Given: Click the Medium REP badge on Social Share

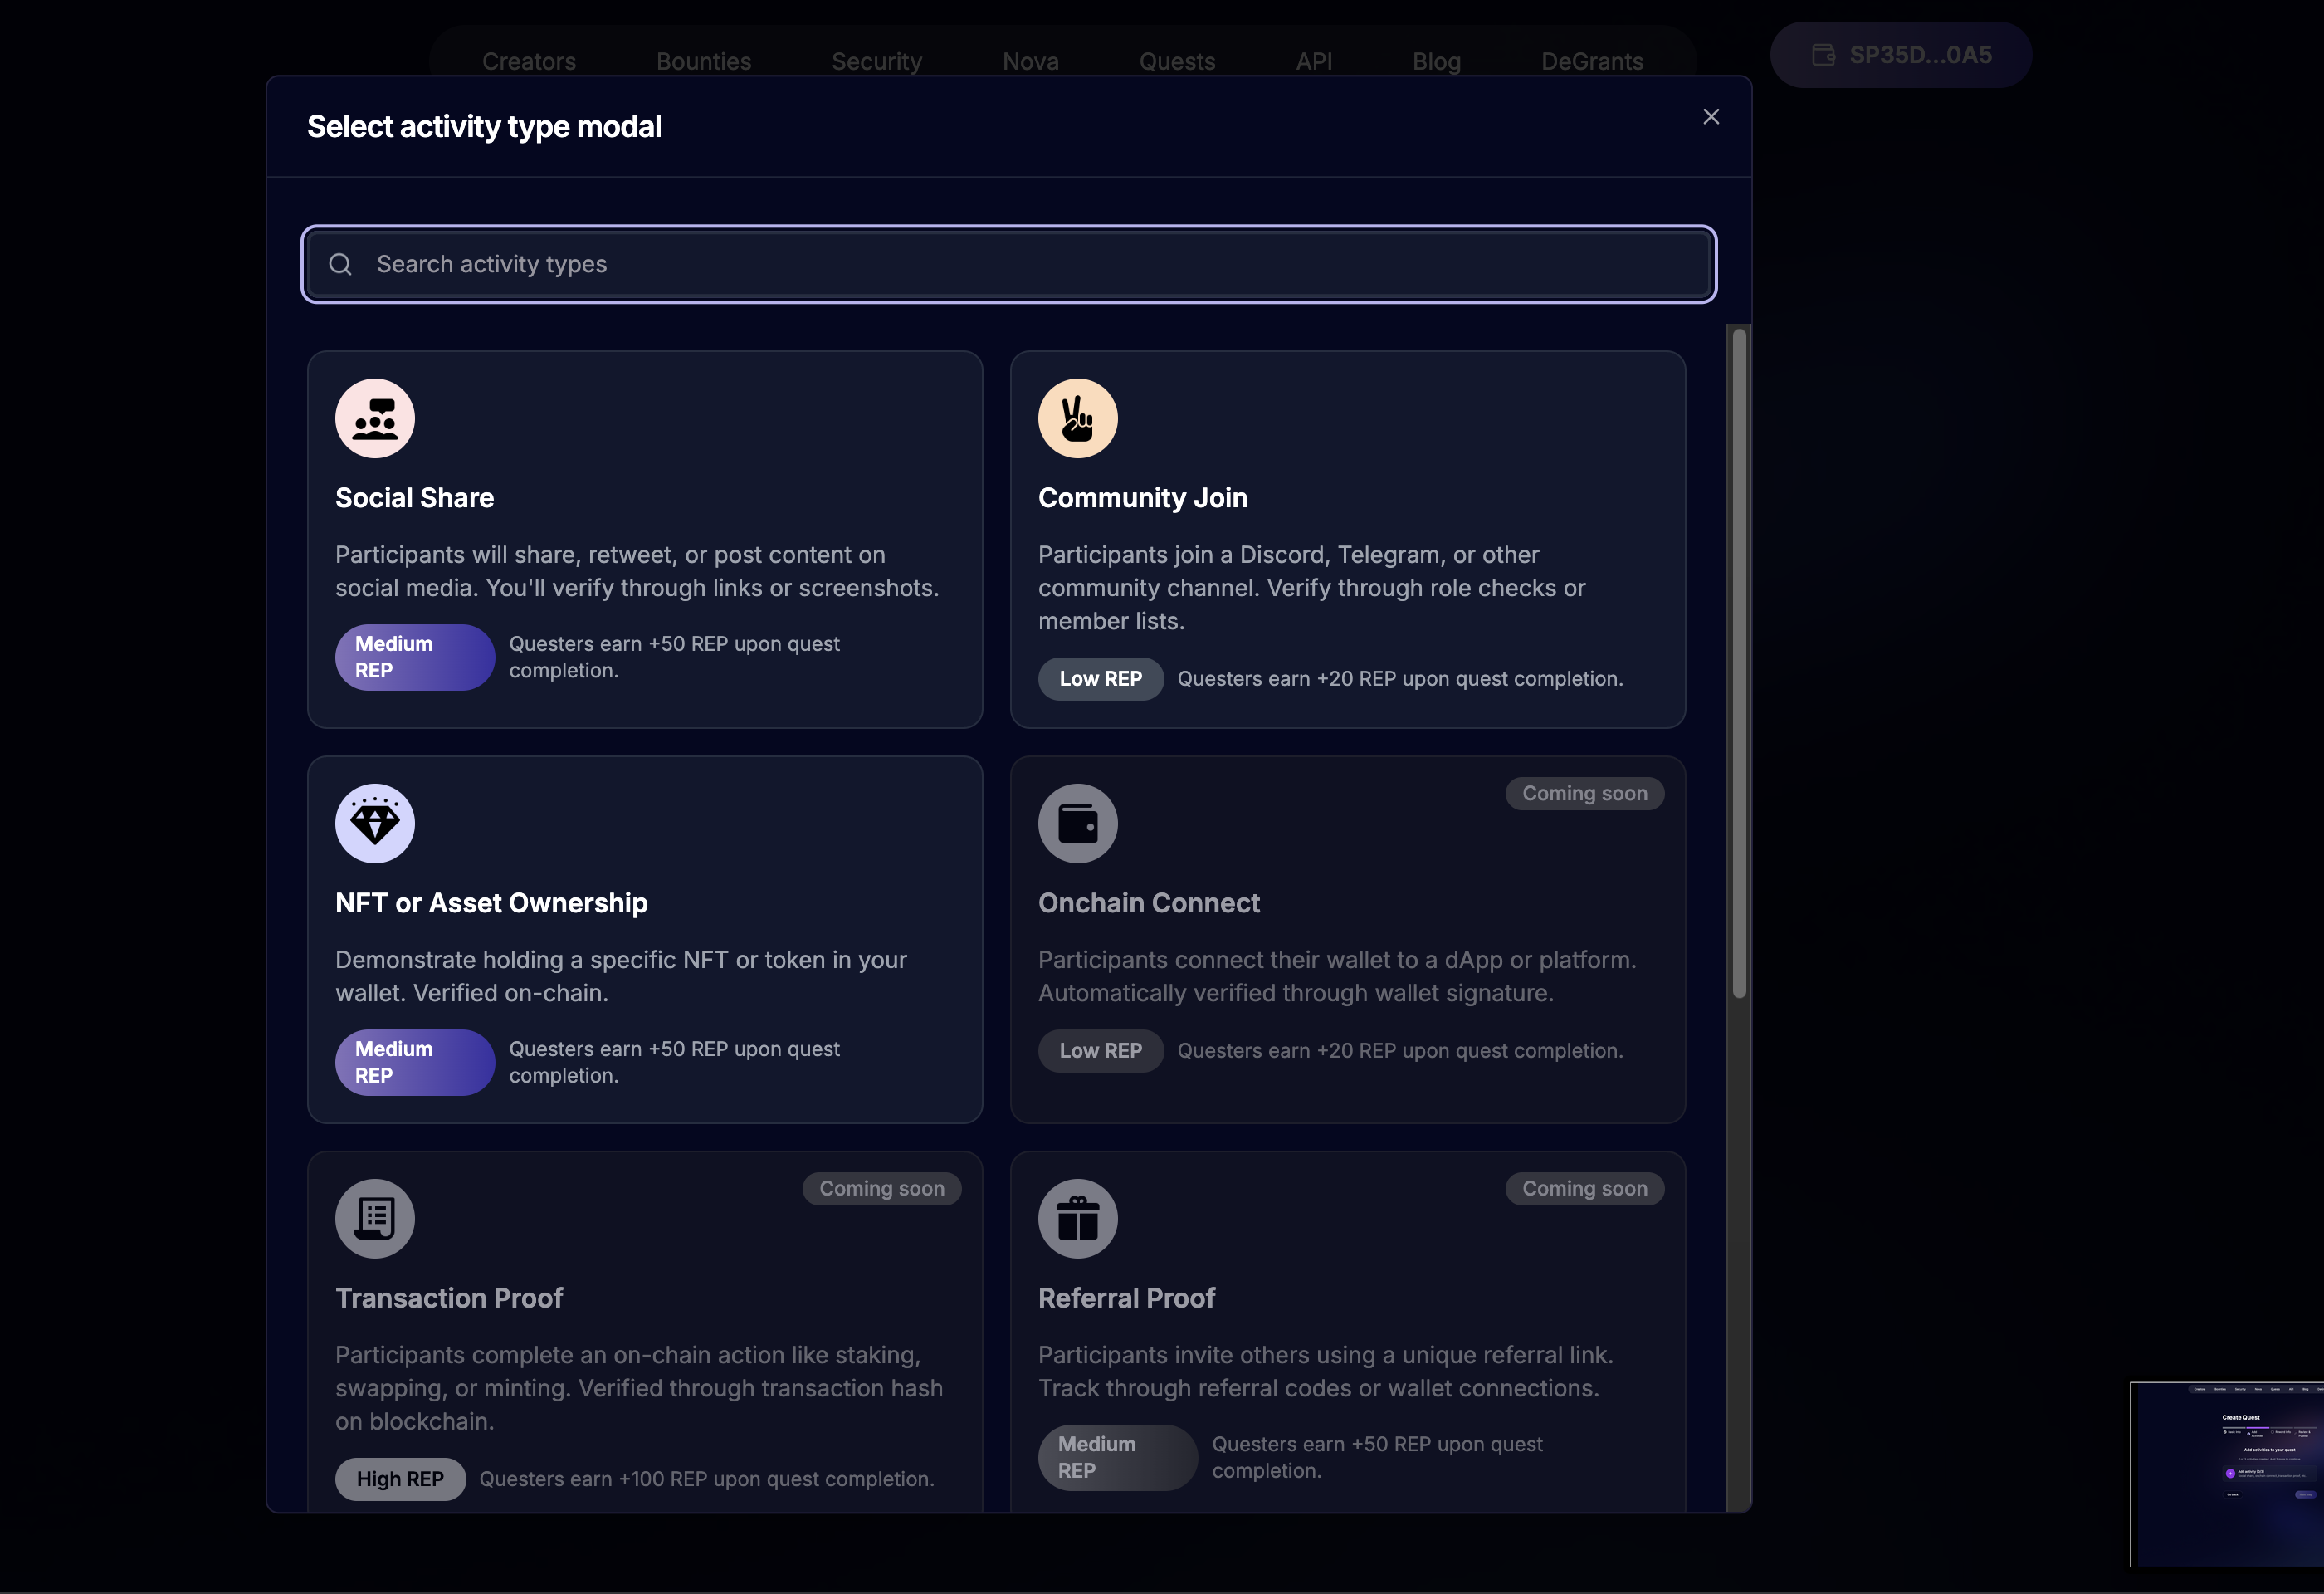Looking at the screenshot, I should [414, 658].
